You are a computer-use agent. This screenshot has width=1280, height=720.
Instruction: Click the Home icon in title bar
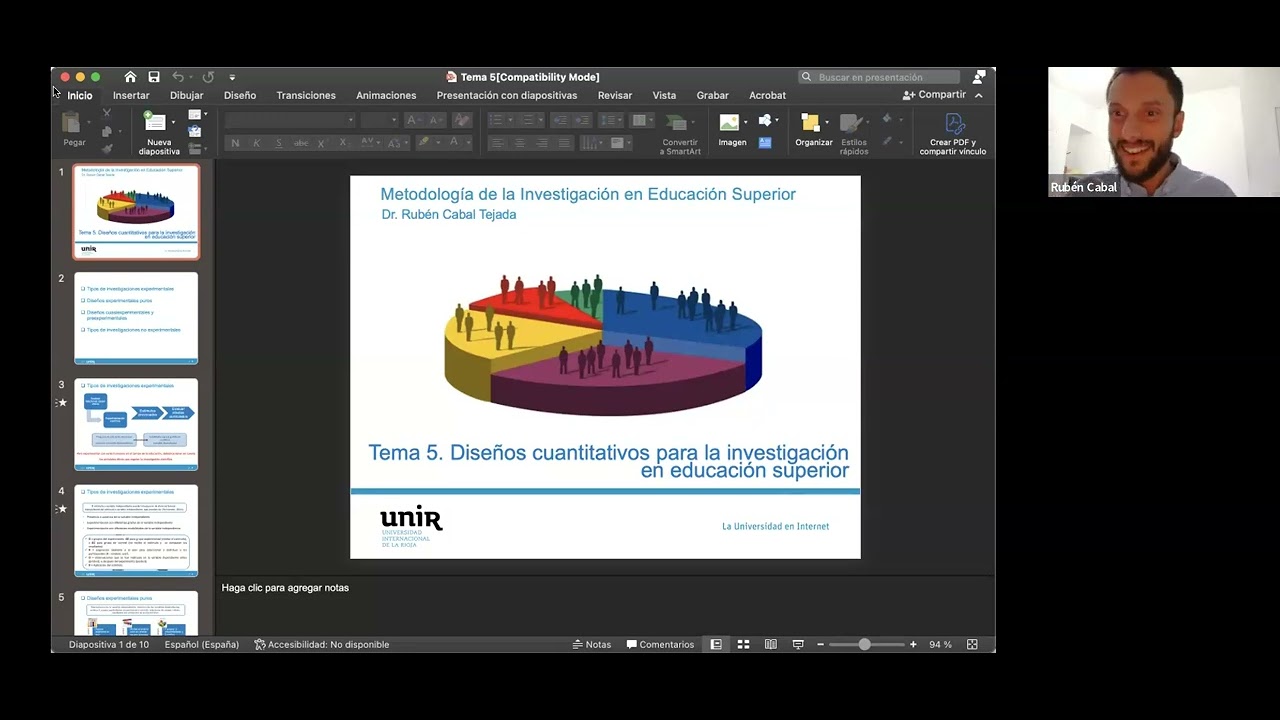(130, 77)
